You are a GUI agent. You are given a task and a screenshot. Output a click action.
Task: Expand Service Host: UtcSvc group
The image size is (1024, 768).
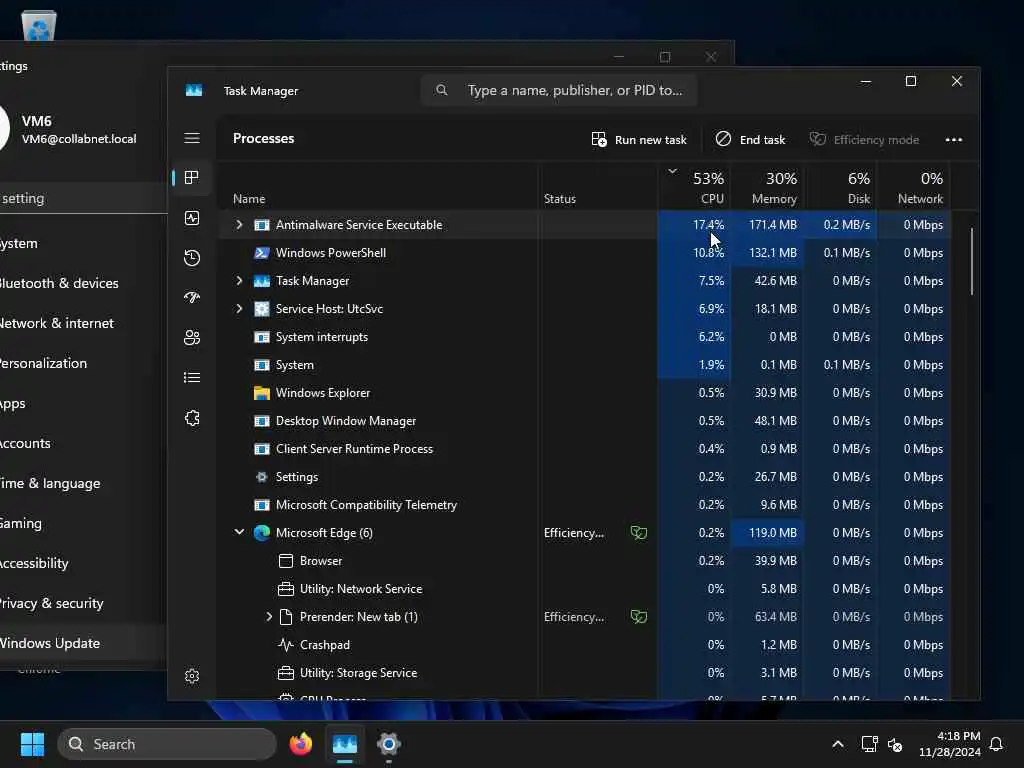pyautogui.click(x=239, y=309)
